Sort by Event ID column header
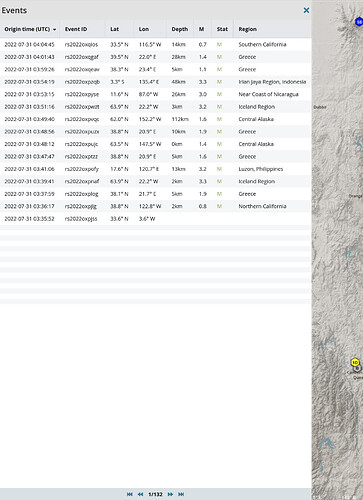The height and width of the screenshot is (500, 363). [x=76, y=29]
